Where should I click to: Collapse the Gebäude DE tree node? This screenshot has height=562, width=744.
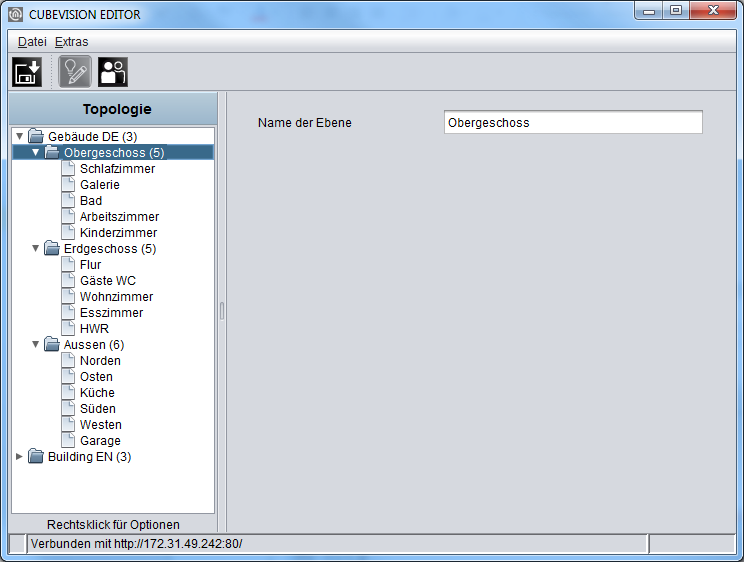(19, 136)
